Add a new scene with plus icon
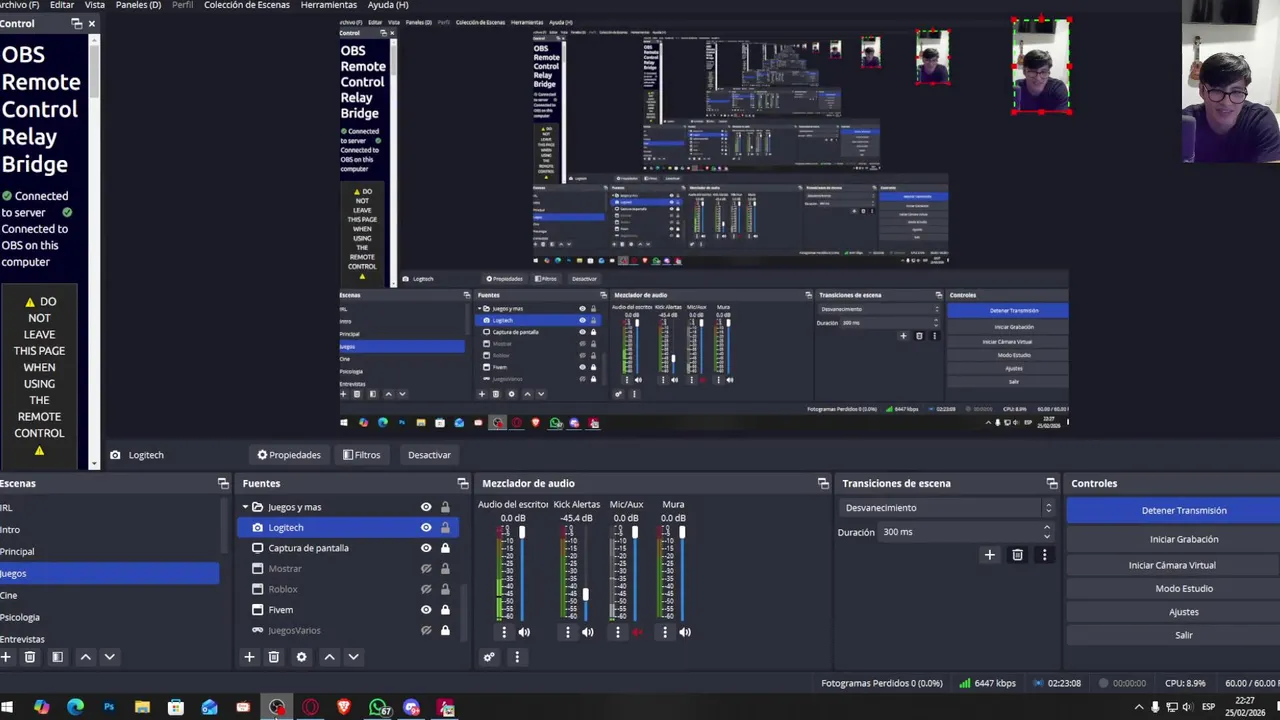The width and height of the screenshot is (1280, 720). (x=6, y=657)
